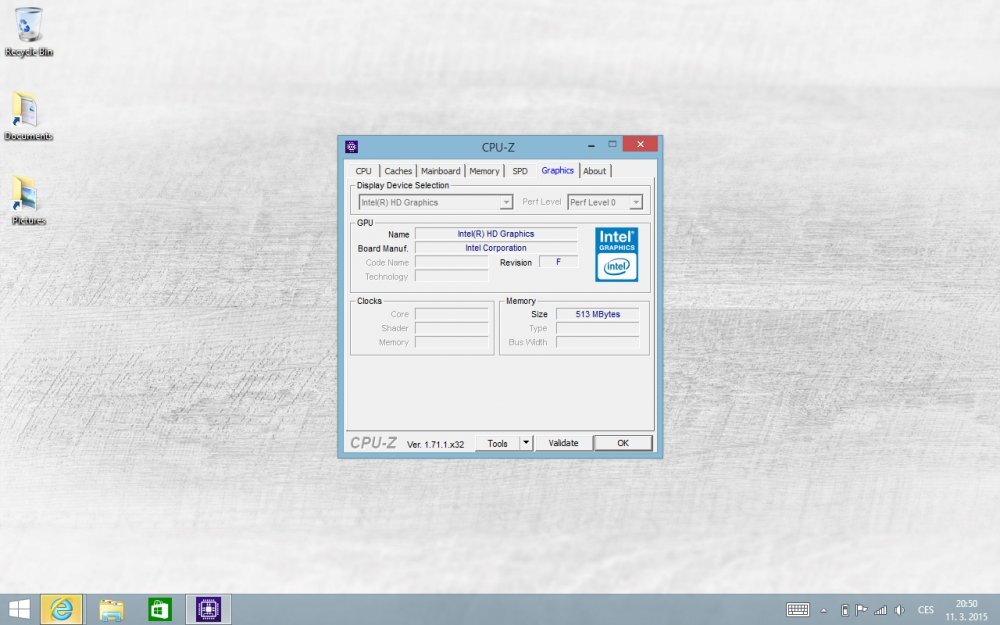Open File Explorer from the taskbar

pos(111,609)
